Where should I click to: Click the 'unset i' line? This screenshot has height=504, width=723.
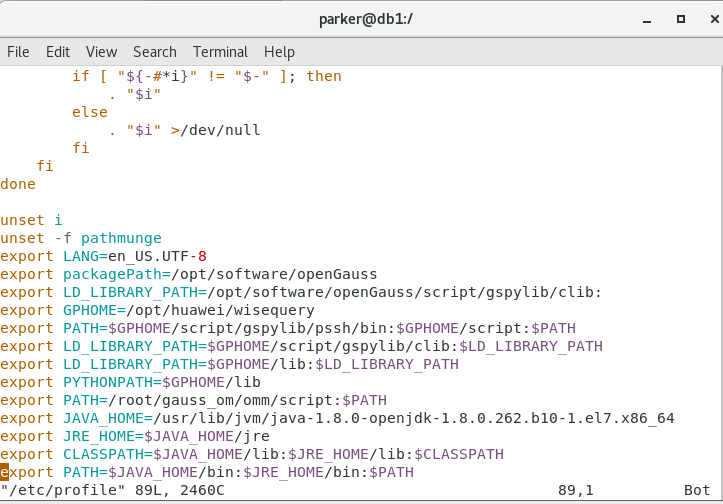pos(31,220)
